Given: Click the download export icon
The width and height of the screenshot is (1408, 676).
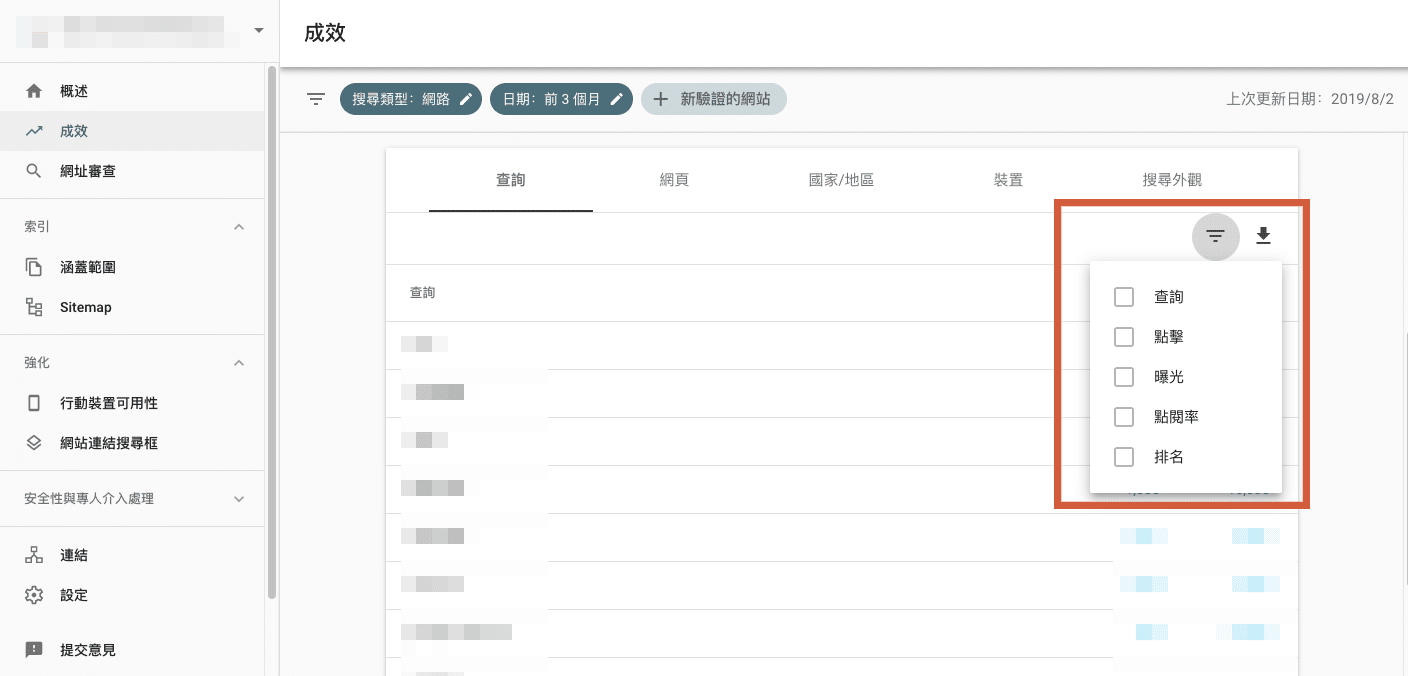Looking at the screenshot, I should point(1263,236).
